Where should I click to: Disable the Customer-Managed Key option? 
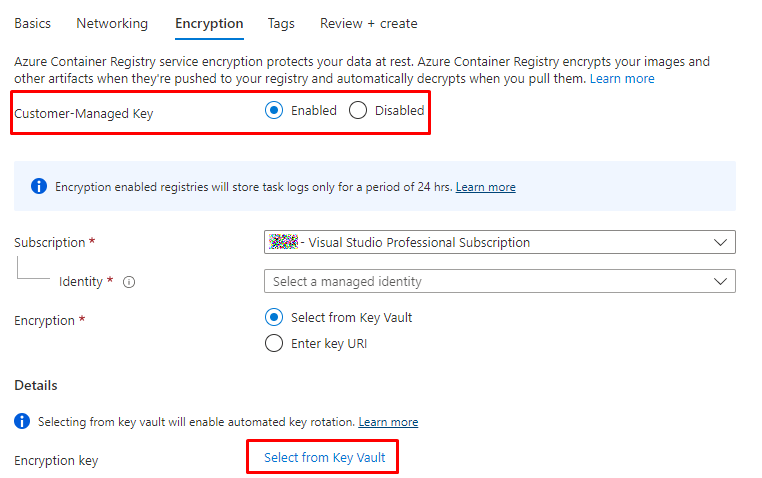(358, 111)
